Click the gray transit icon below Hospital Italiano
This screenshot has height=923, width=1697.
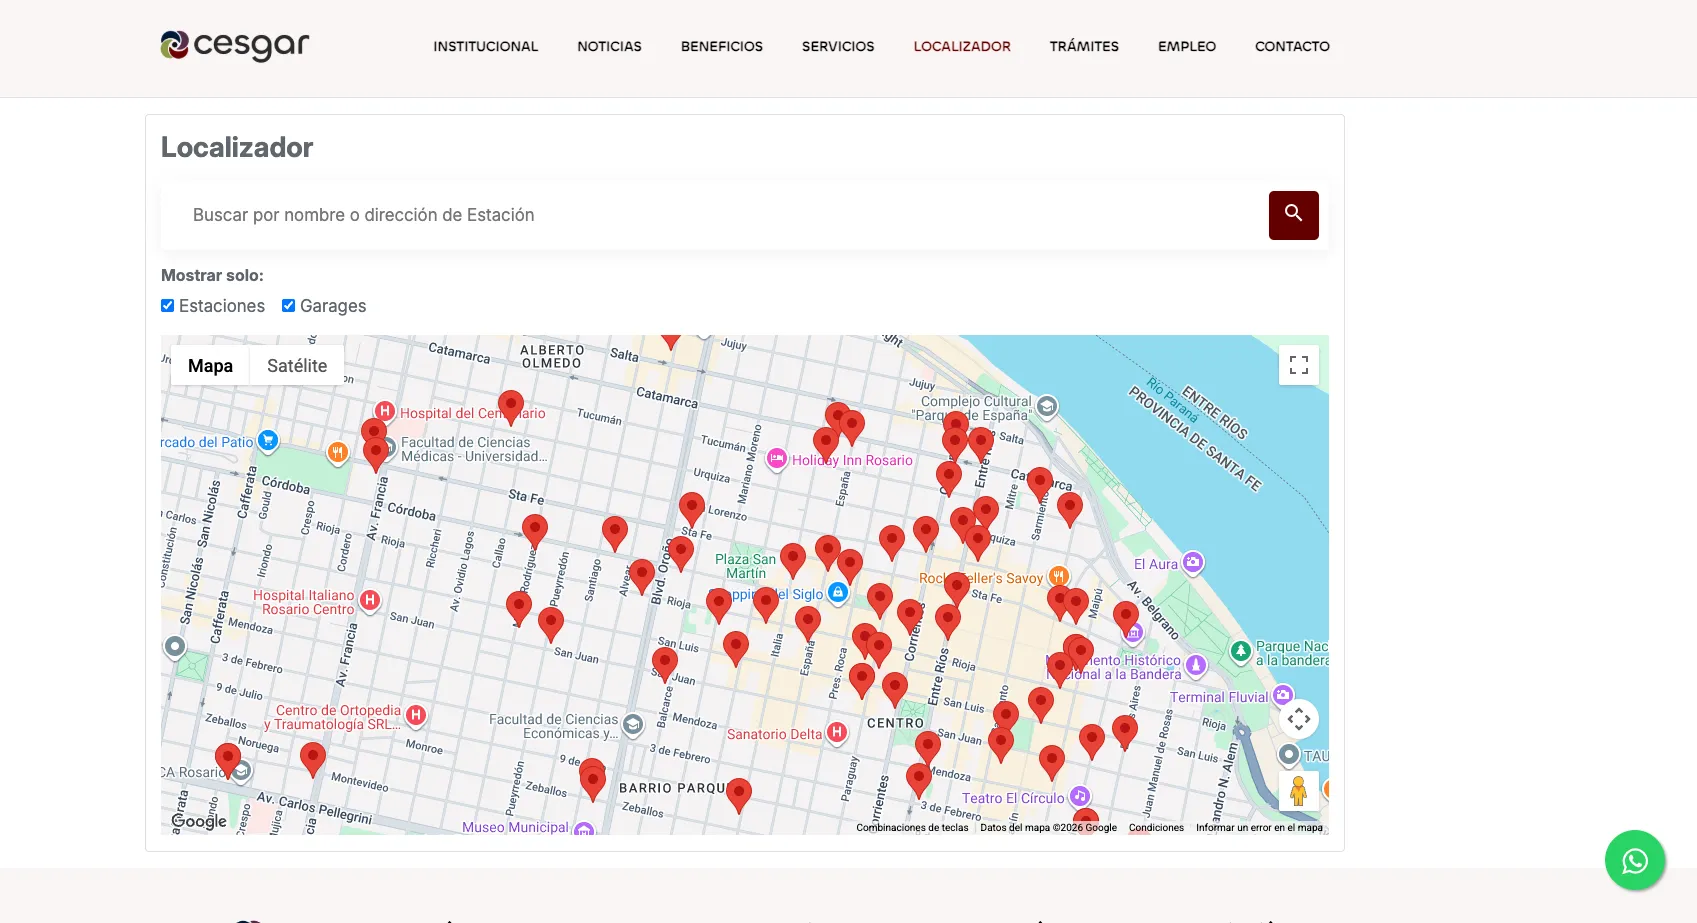pos(175,647)
